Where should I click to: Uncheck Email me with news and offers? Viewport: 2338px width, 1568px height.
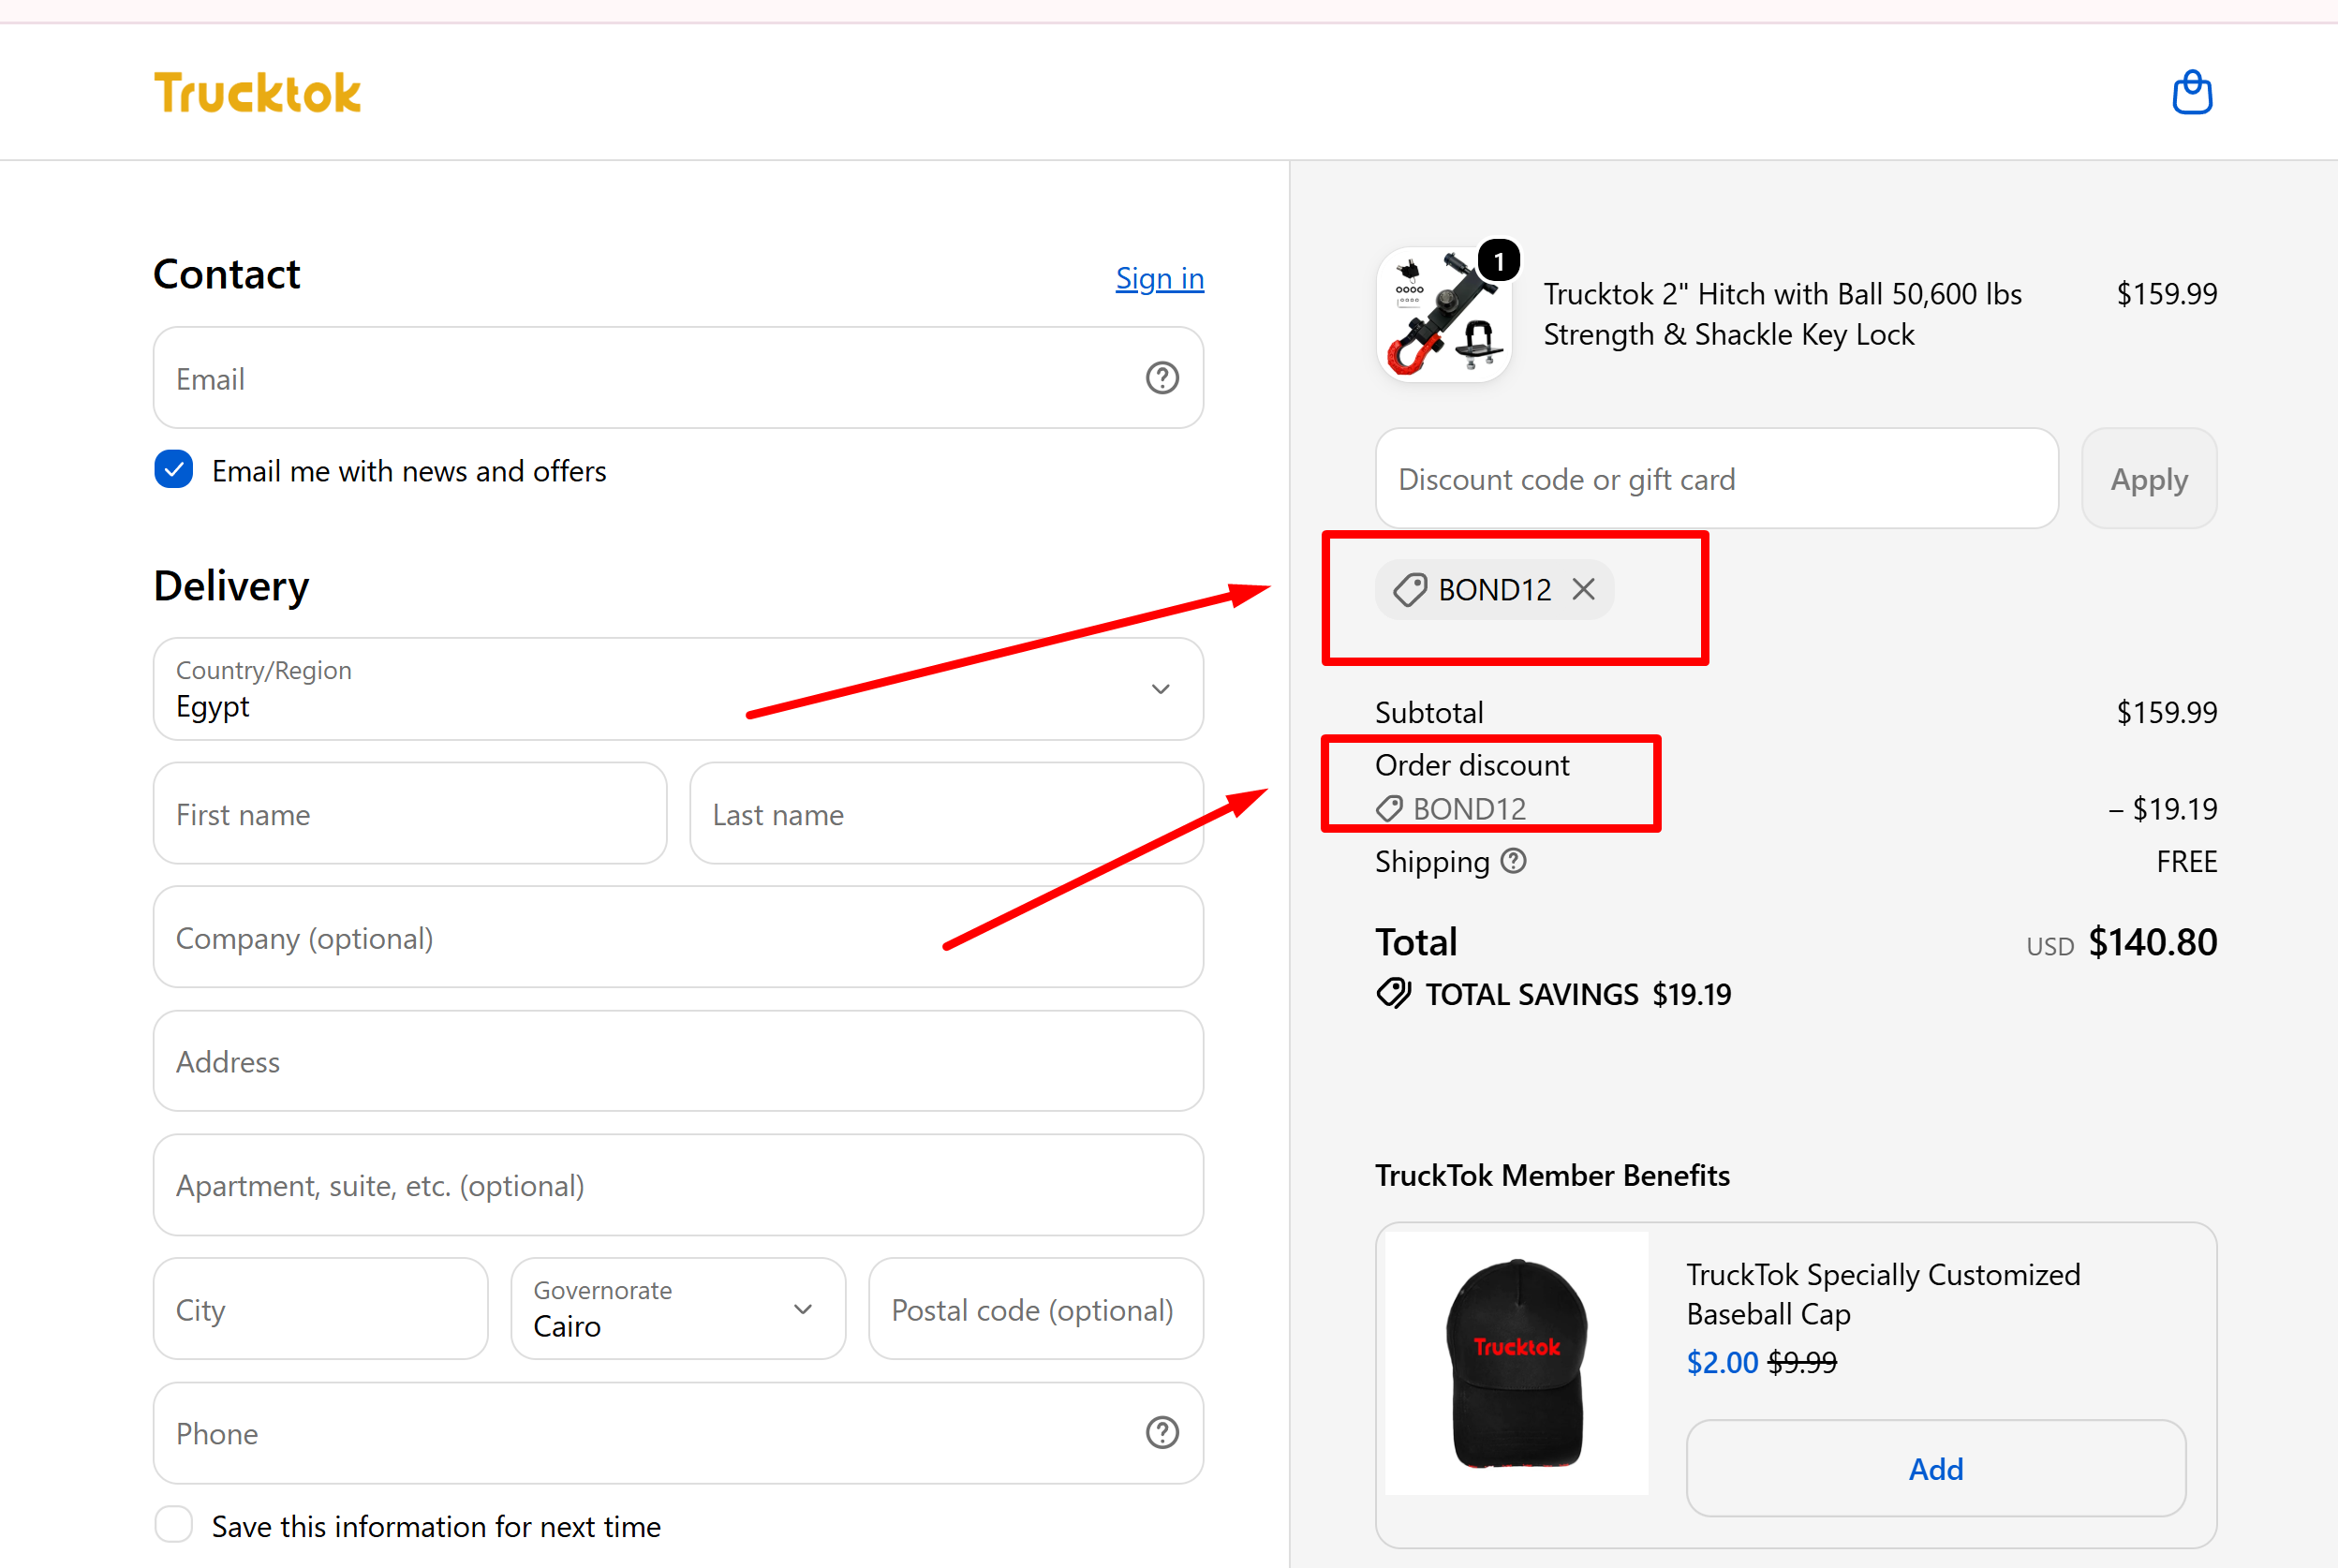pyautogui.click(x=174, y=469)
